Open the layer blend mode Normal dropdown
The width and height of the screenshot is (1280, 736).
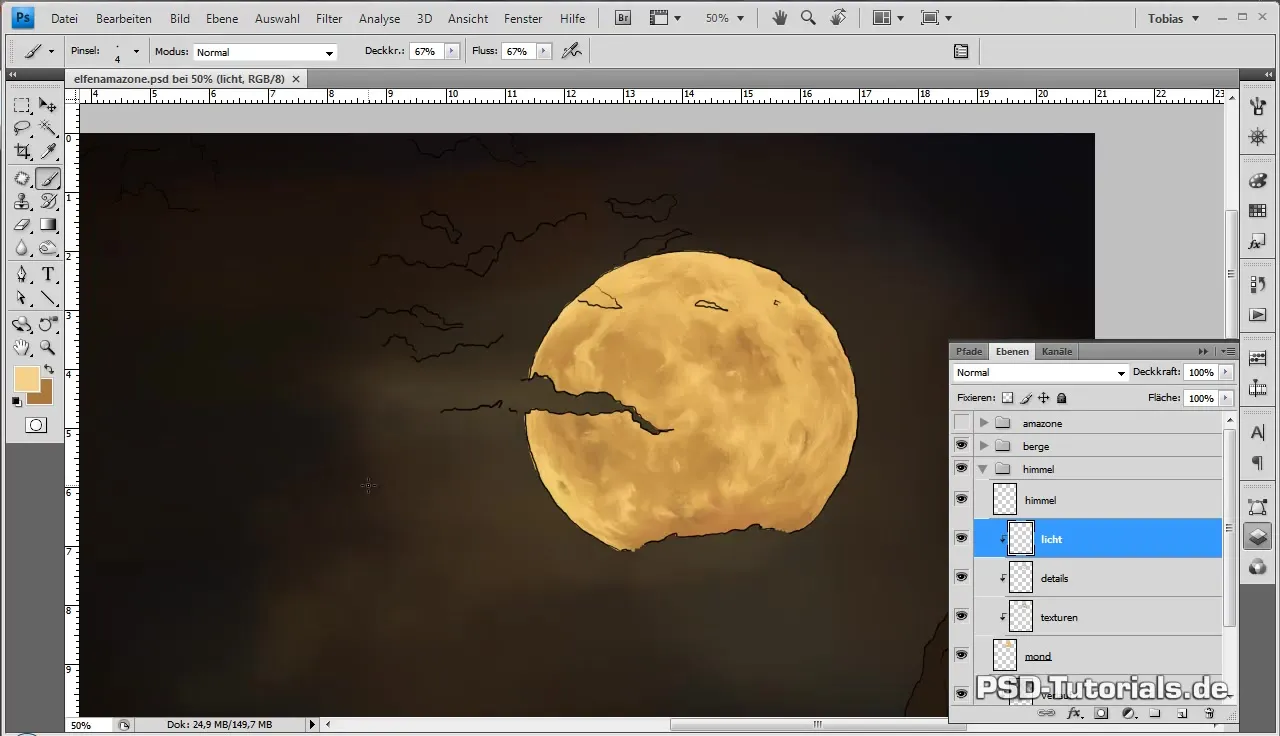click(x=1040, y=372)
